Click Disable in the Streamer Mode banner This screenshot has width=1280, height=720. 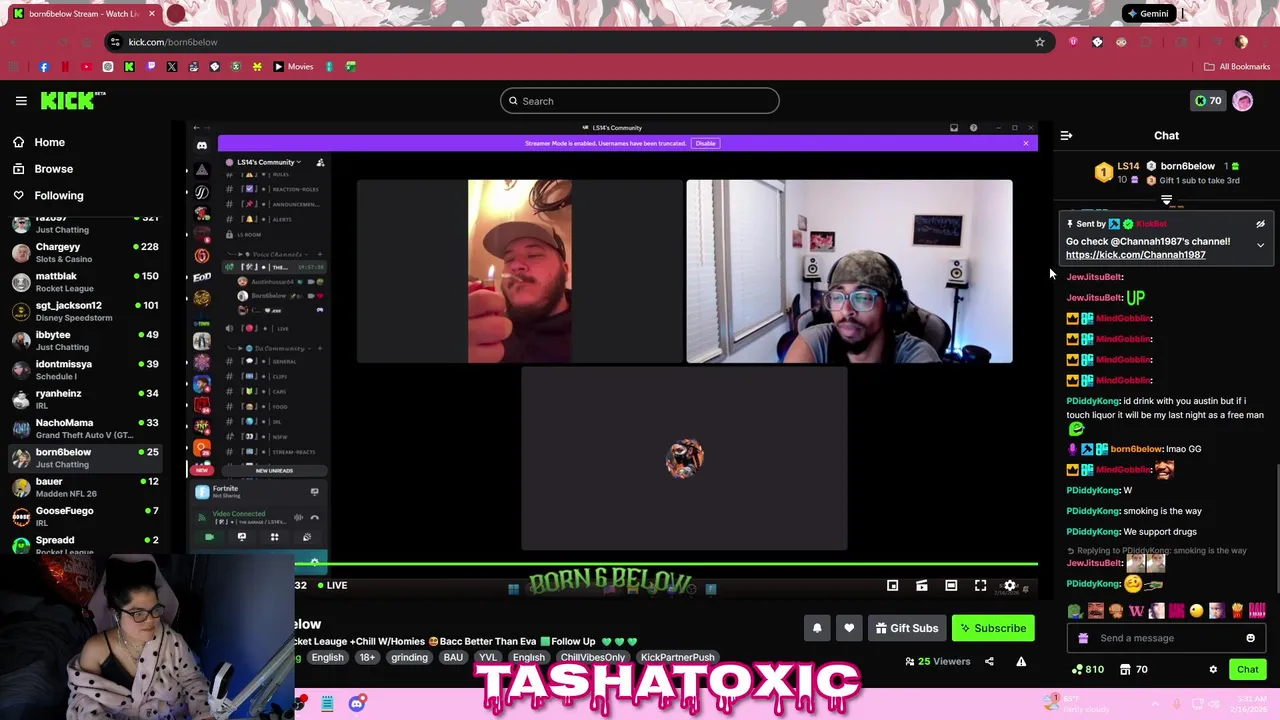point(706,143)
